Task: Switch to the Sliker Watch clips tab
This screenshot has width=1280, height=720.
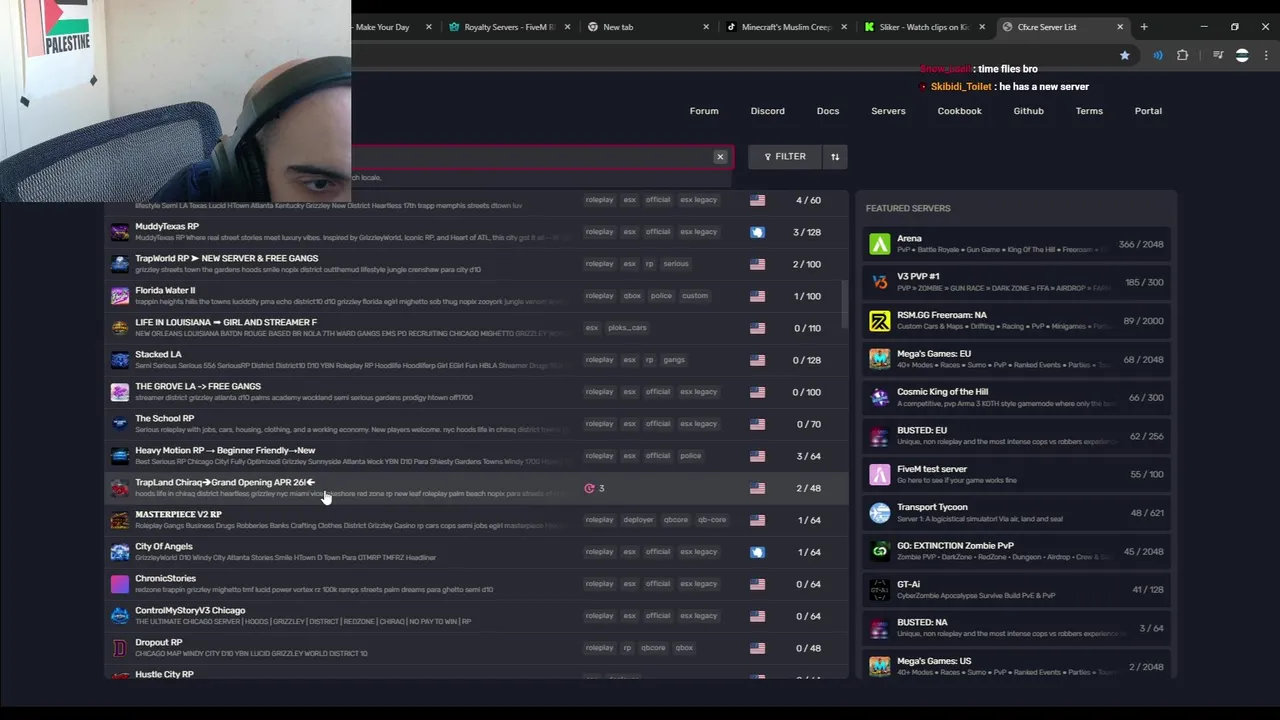Action: tap(923, 27)
